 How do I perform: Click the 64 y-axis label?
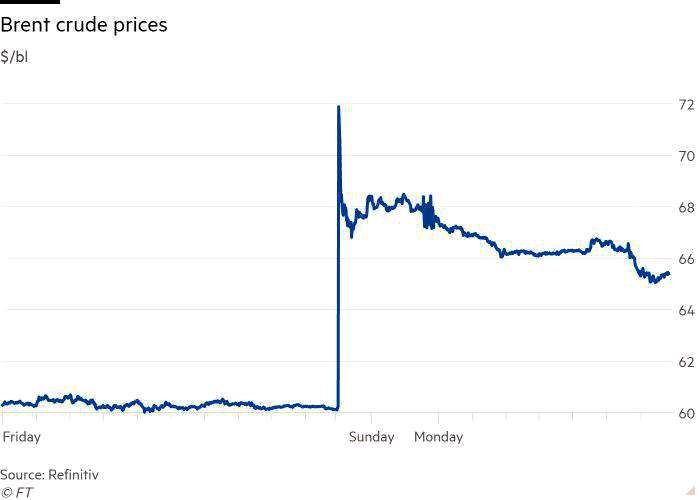[687, 311]
